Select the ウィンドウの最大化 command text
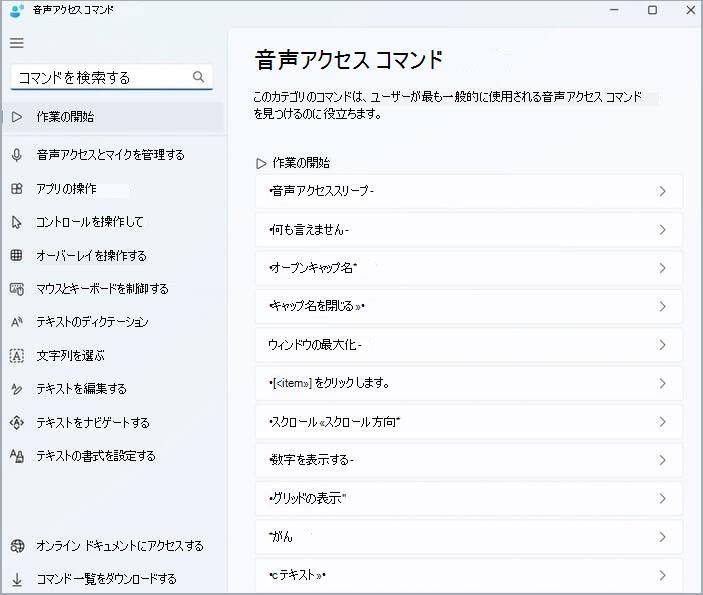Viewport: 703px width, 595px height. (315, 344)
